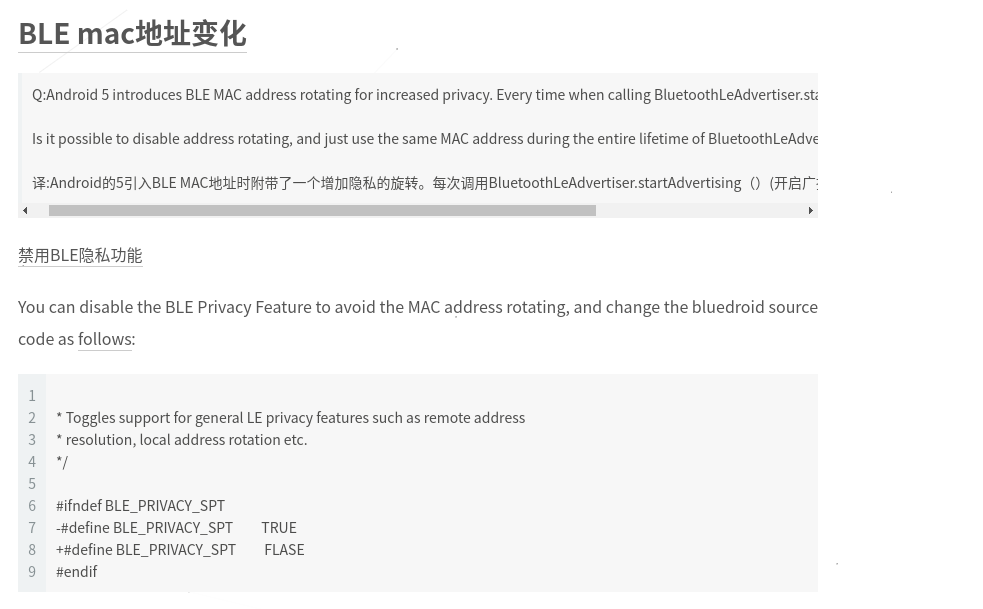Click line number 9 in code gutter

32,571
